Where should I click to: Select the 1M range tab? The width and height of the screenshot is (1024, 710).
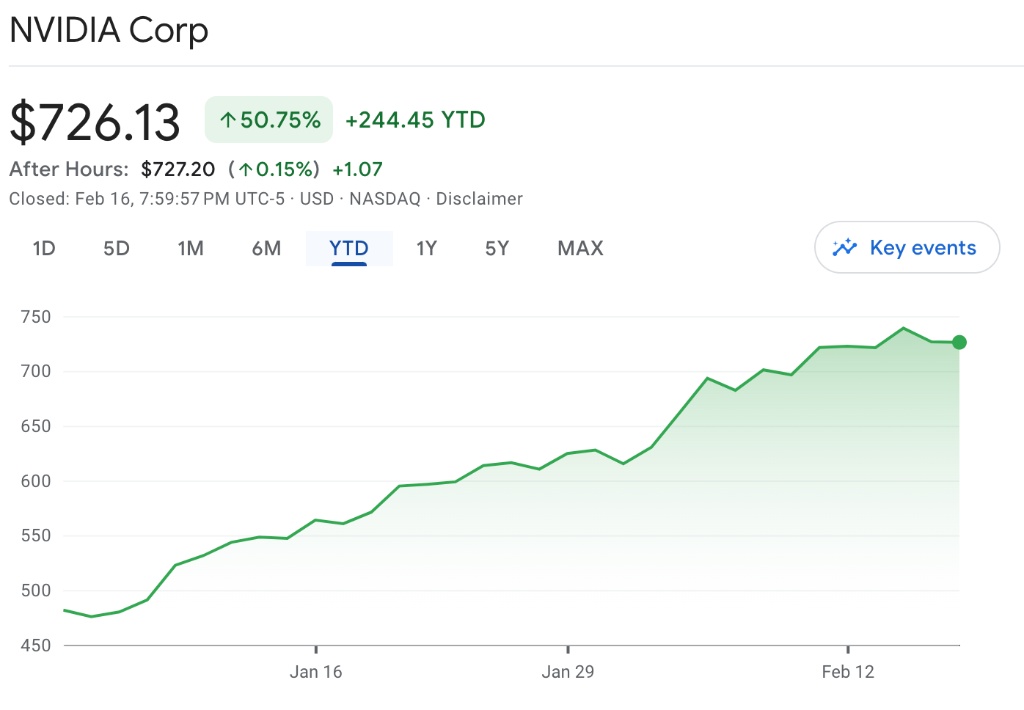coord(191,248)
